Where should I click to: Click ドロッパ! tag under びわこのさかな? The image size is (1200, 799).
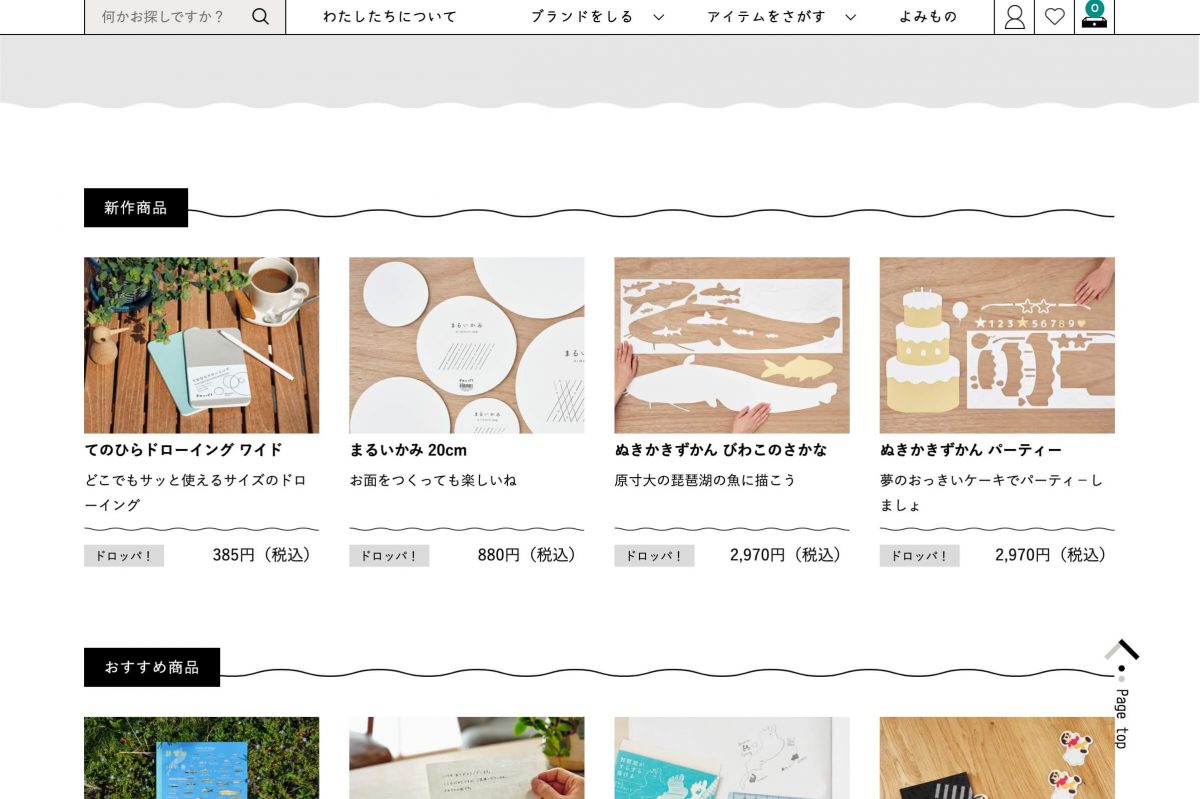pos(654,556)
